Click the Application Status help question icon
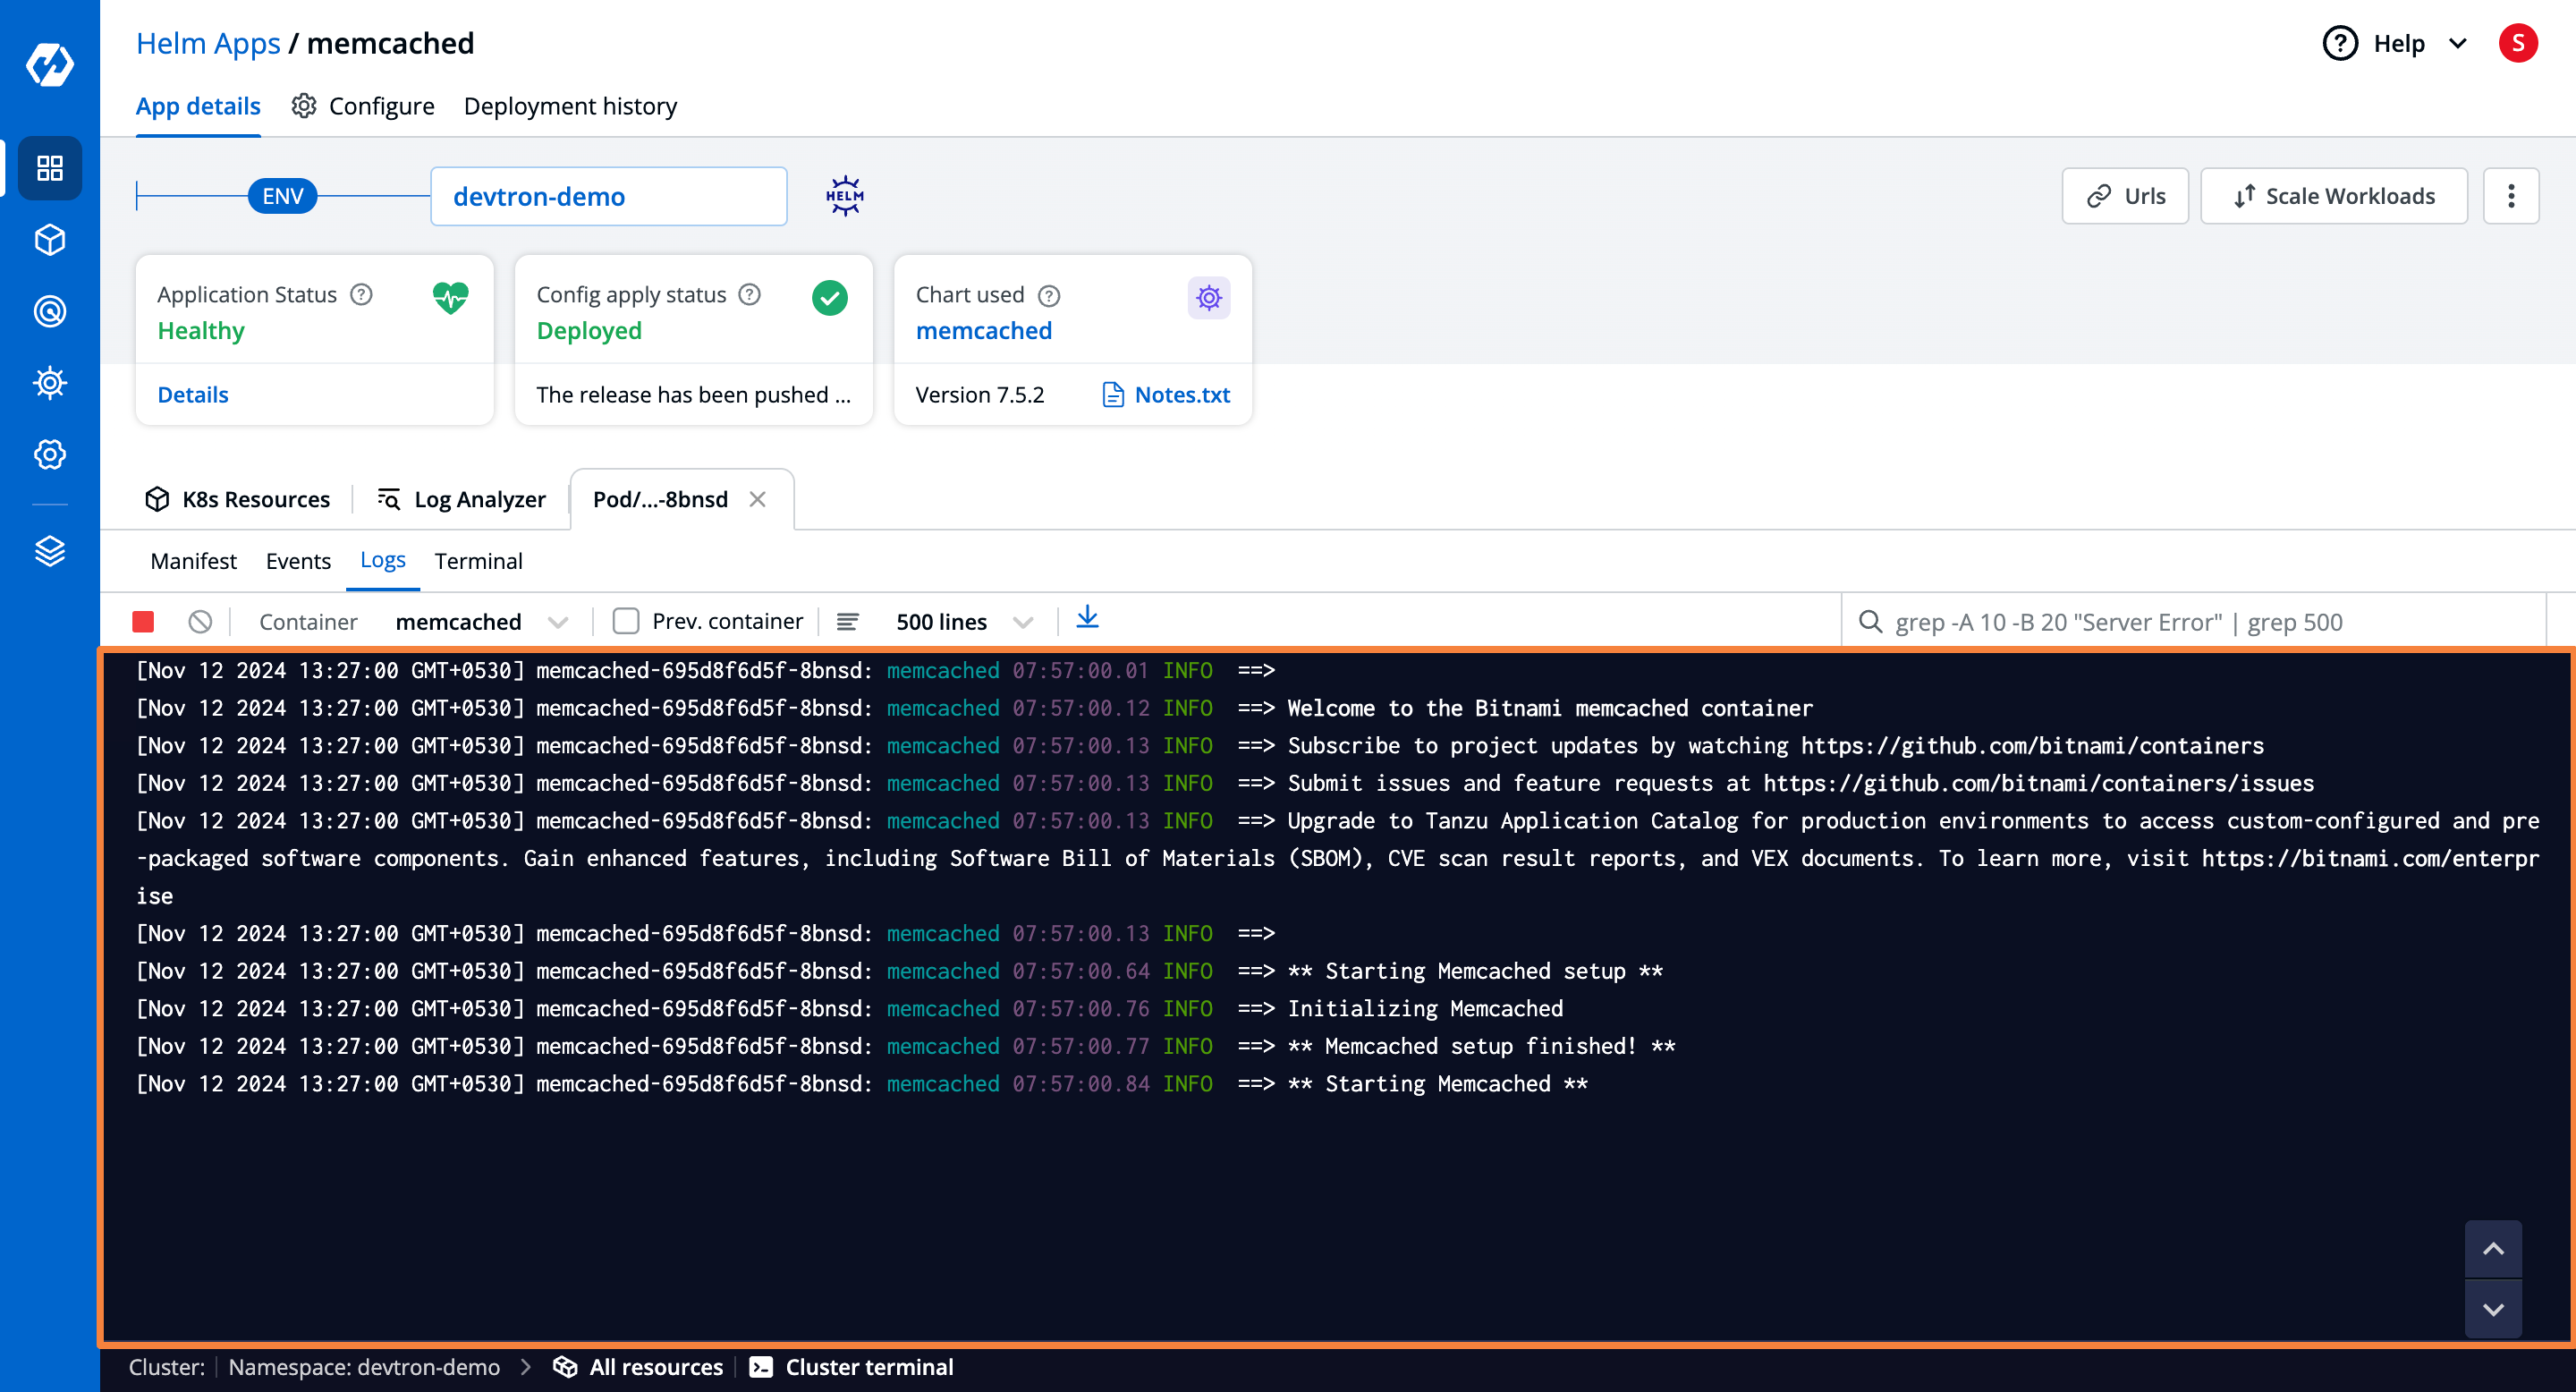Viewport: 2576px width, 1392px height. point(362,295)
